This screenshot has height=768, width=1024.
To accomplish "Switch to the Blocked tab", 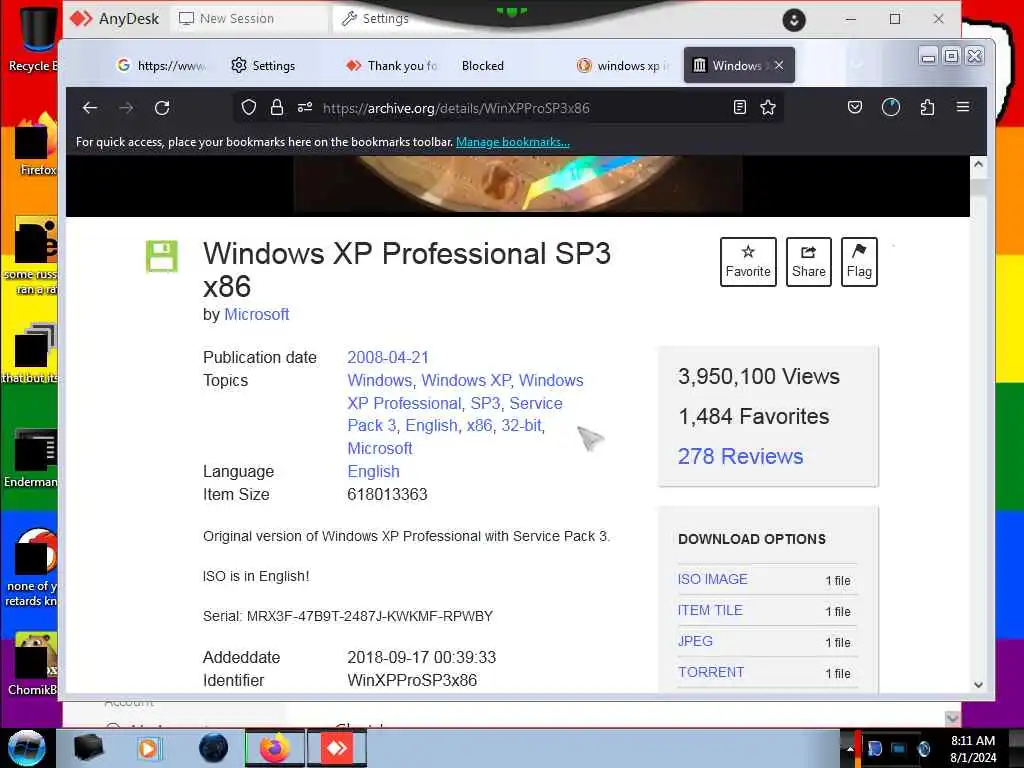I will [x=483, y=65].
